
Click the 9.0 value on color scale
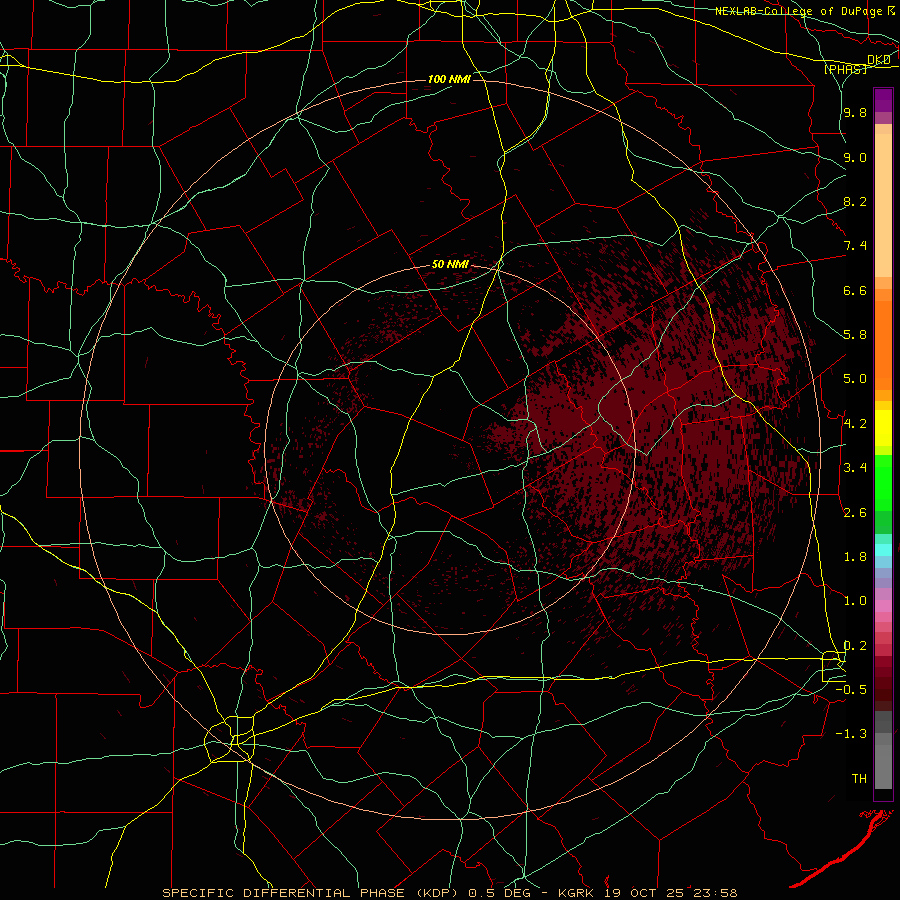tap(855, 157)
